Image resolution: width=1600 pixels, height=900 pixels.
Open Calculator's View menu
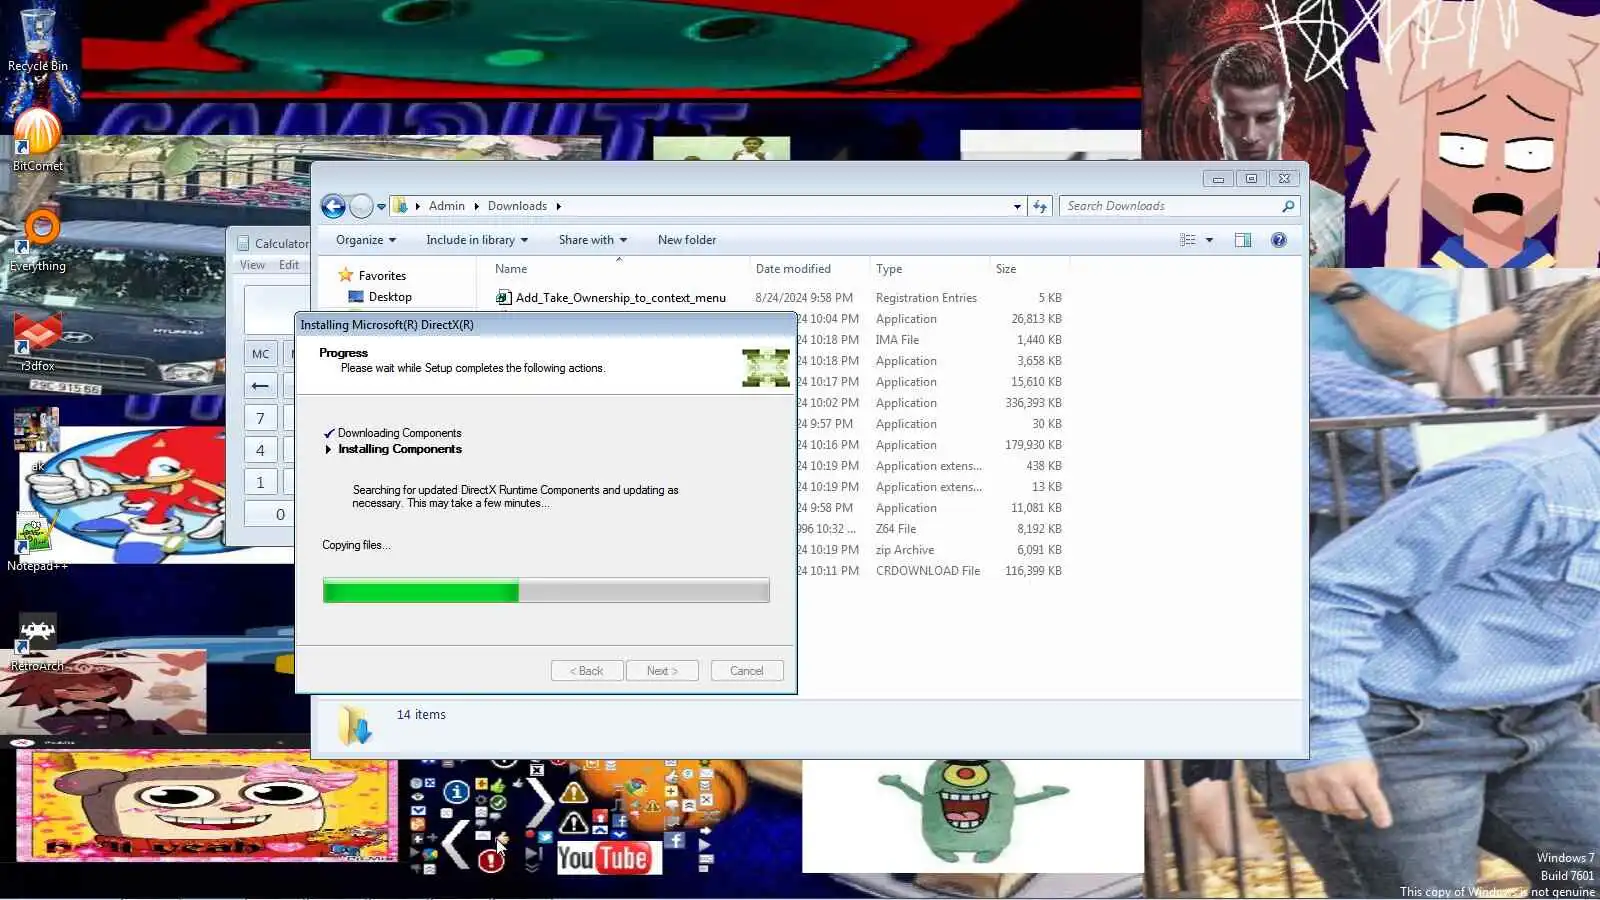click(x=252, y=265)
